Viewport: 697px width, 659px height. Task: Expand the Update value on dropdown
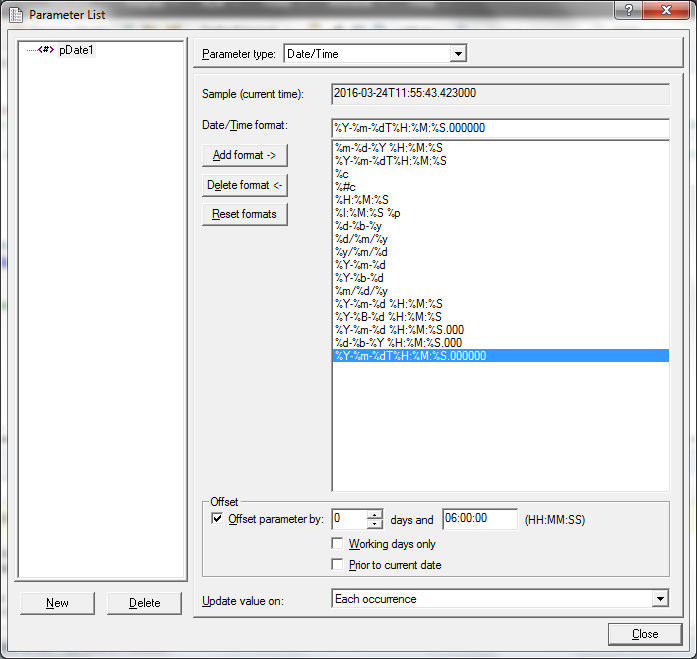coord(659,599)
